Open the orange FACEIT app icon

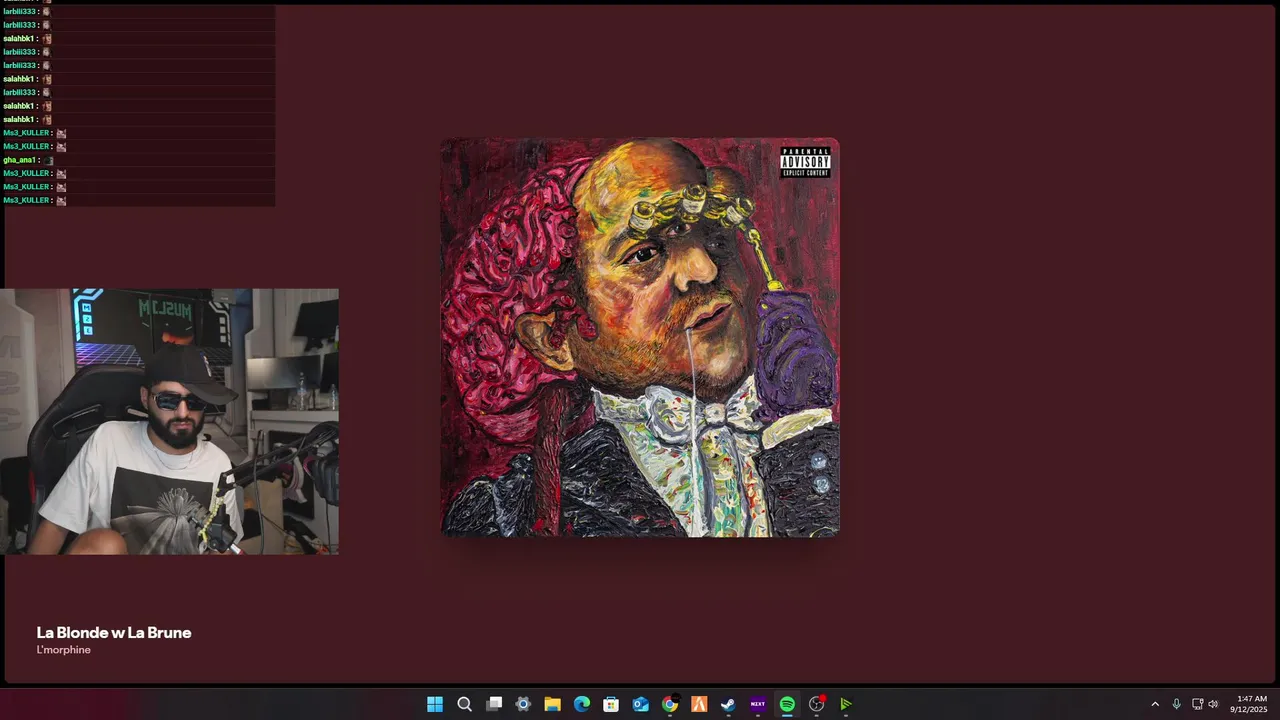pos(699,704)
